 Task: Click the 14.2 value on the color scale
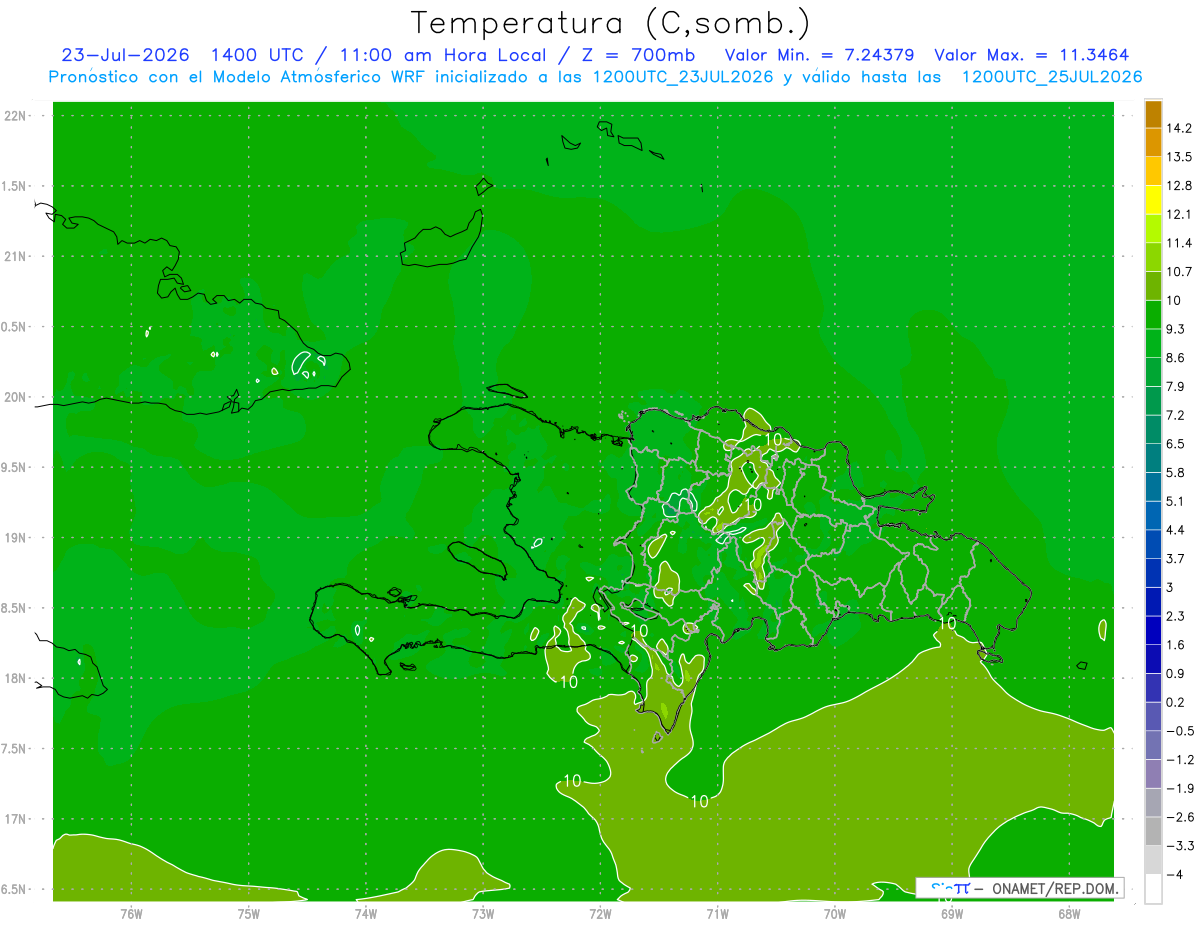[1180, 128]
